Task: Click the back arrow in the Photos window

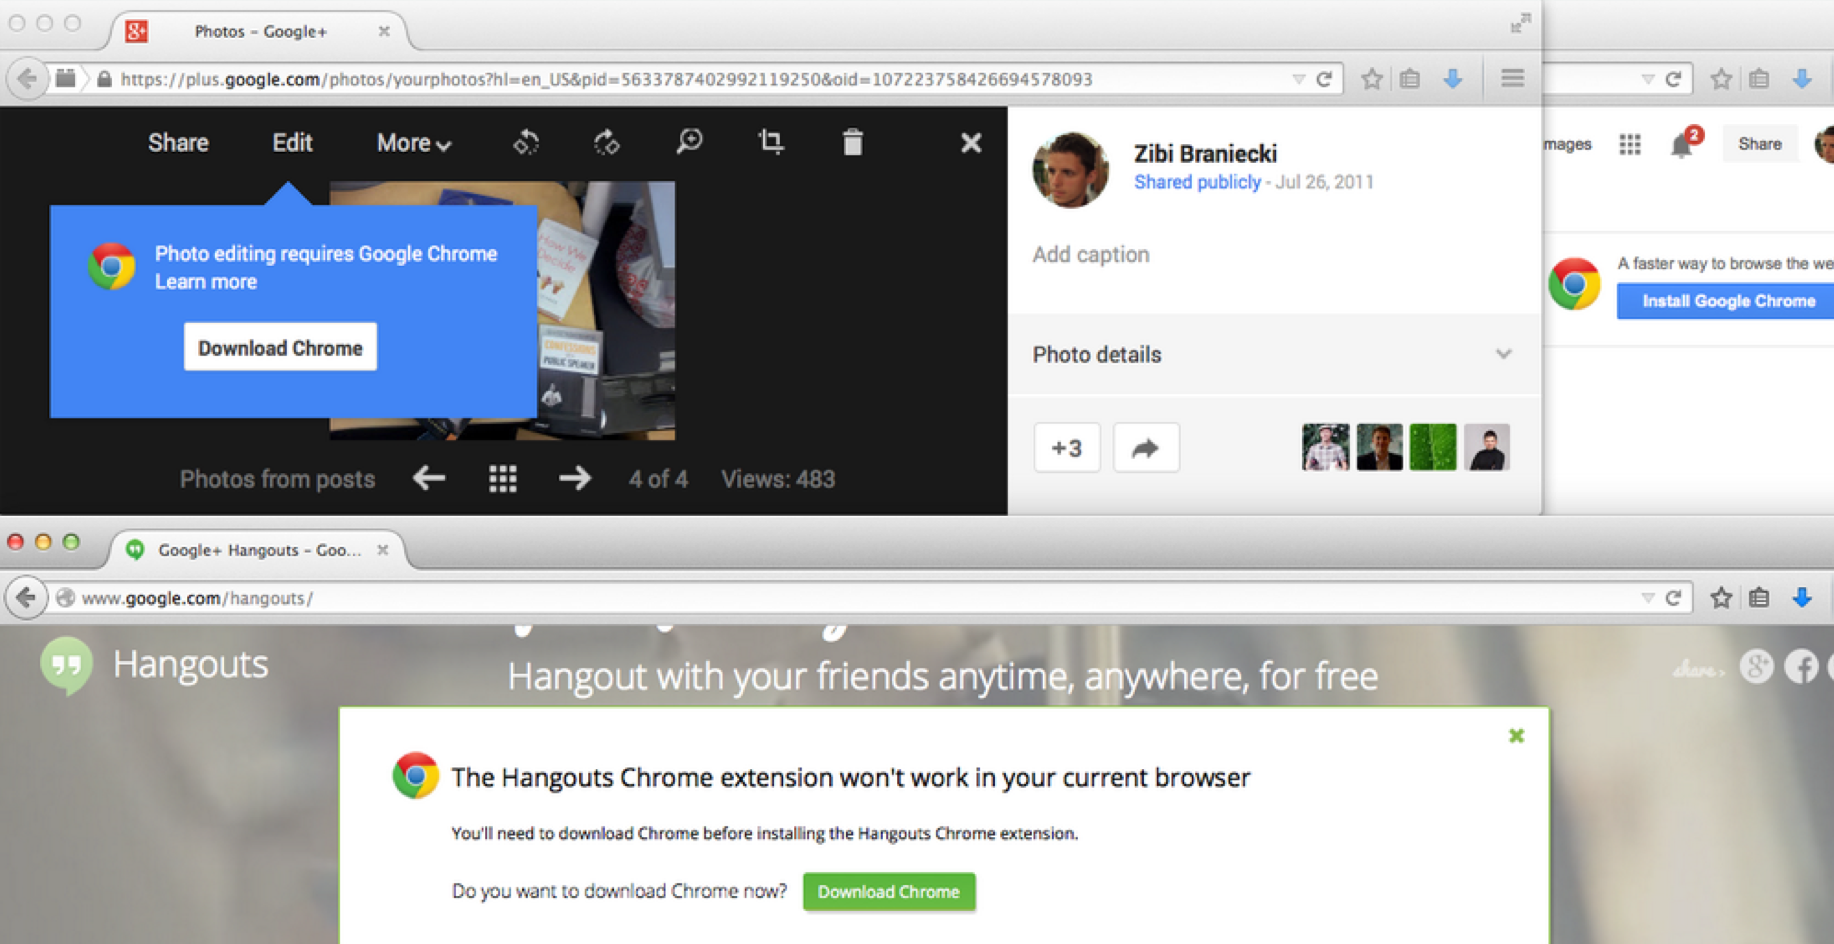Action: tap(27, 78)
